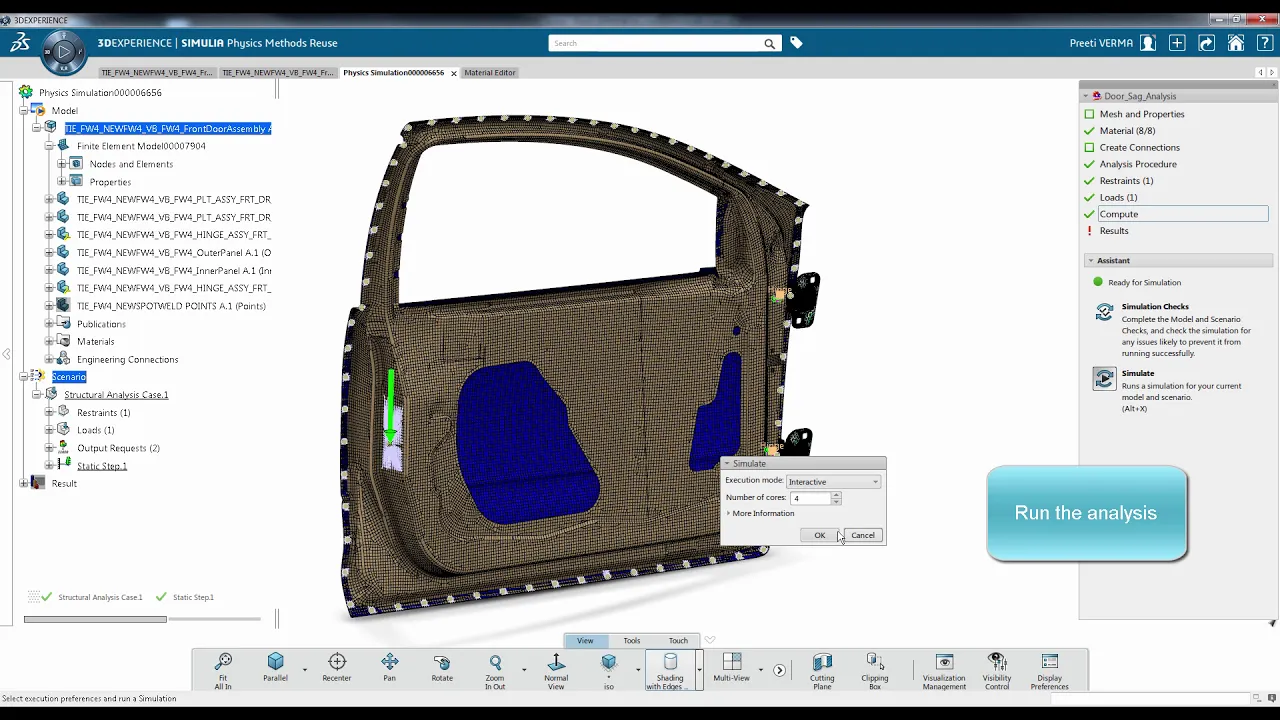
Task: Toggle the Create Connections checkbox
Action: point(1090,147)
